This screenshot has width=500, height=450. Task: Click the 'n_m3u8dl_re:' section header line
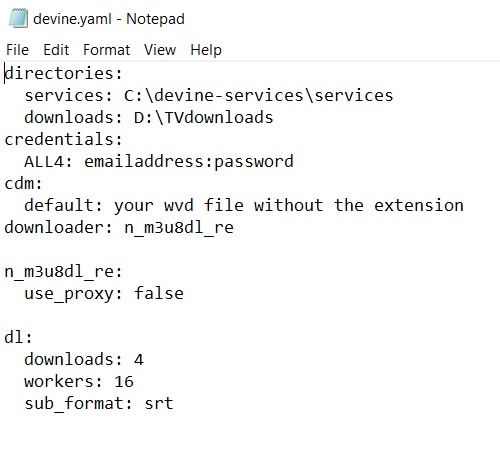coord(64,272)
